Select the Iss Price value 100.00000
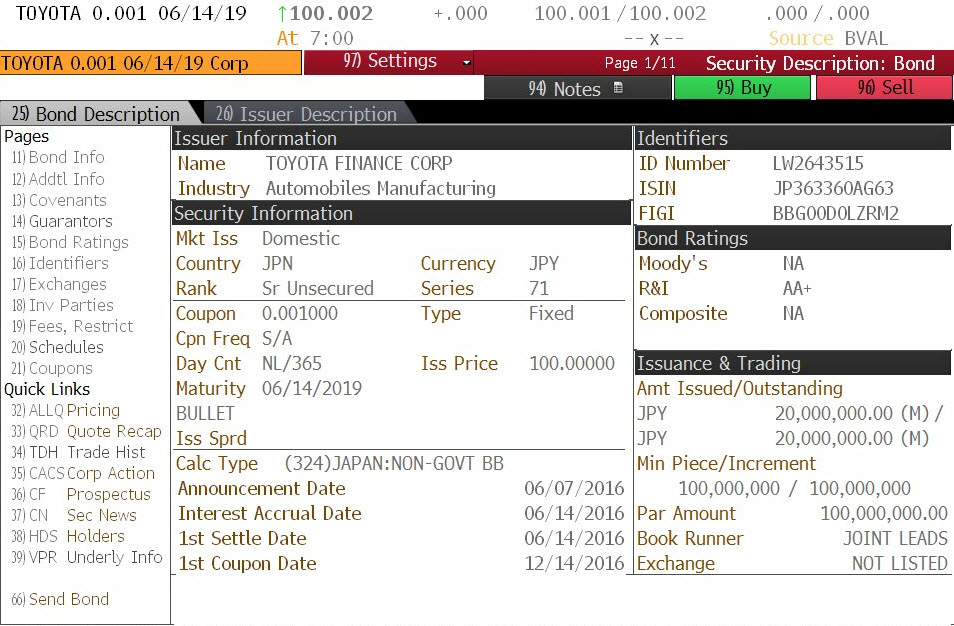The image size is (954, 626). coord(572,363)
